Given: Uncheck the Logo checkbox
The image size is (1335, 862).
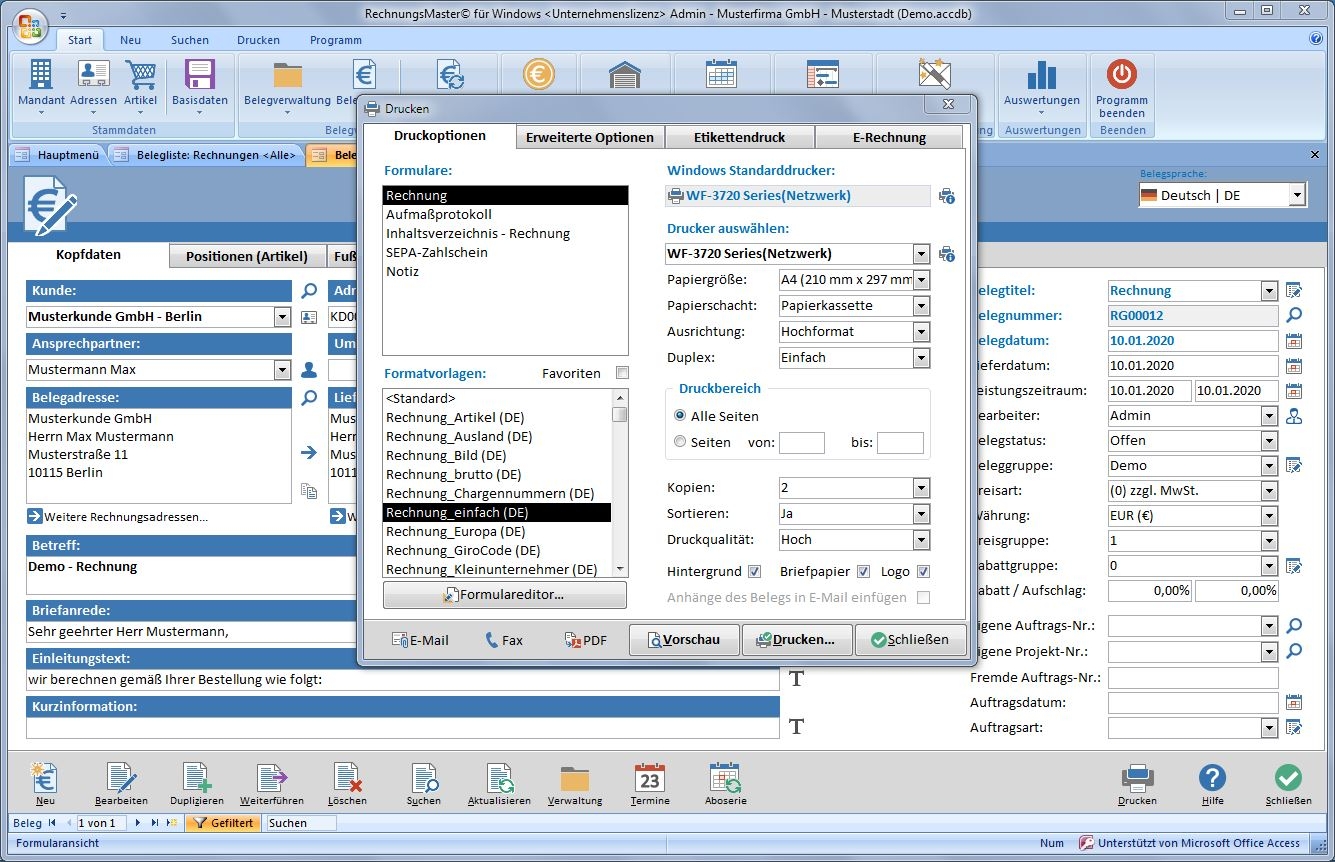Looking at the screenshot, I should pos(923,572).
